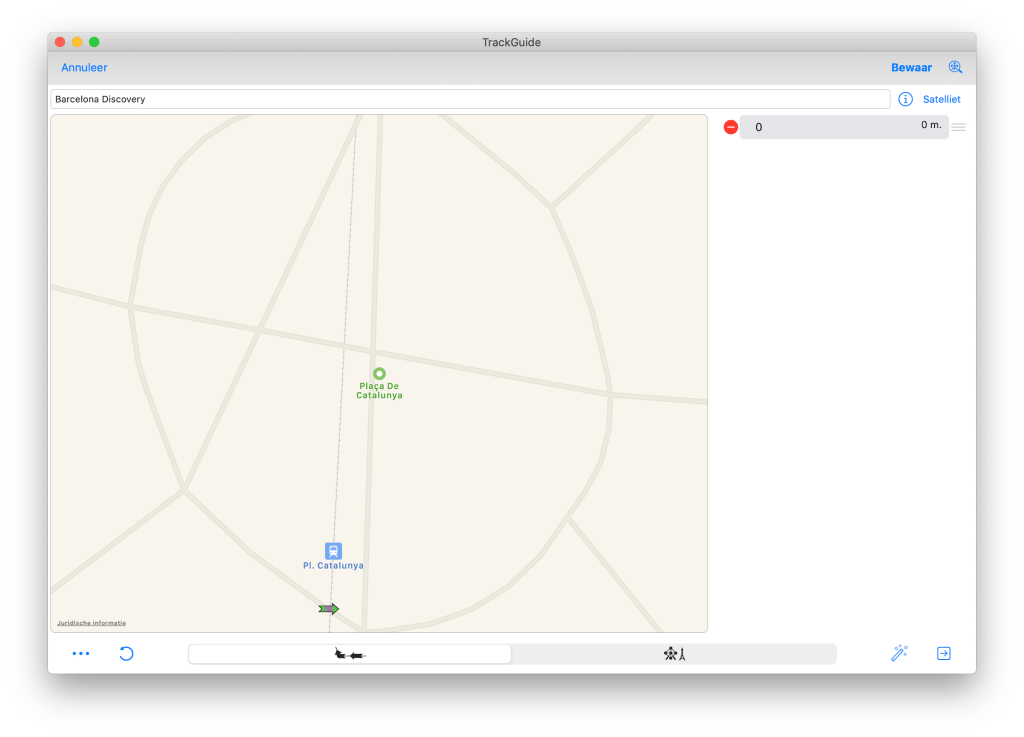Viewport: 1024px width, 737px height.
Task: Click the magic wand icon
Action: 899,653
